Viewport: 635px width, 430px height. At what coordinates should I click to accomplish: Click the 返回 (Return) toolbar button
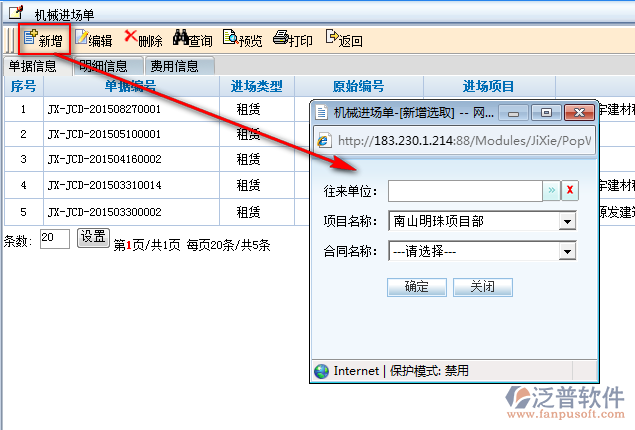point(344,40)
